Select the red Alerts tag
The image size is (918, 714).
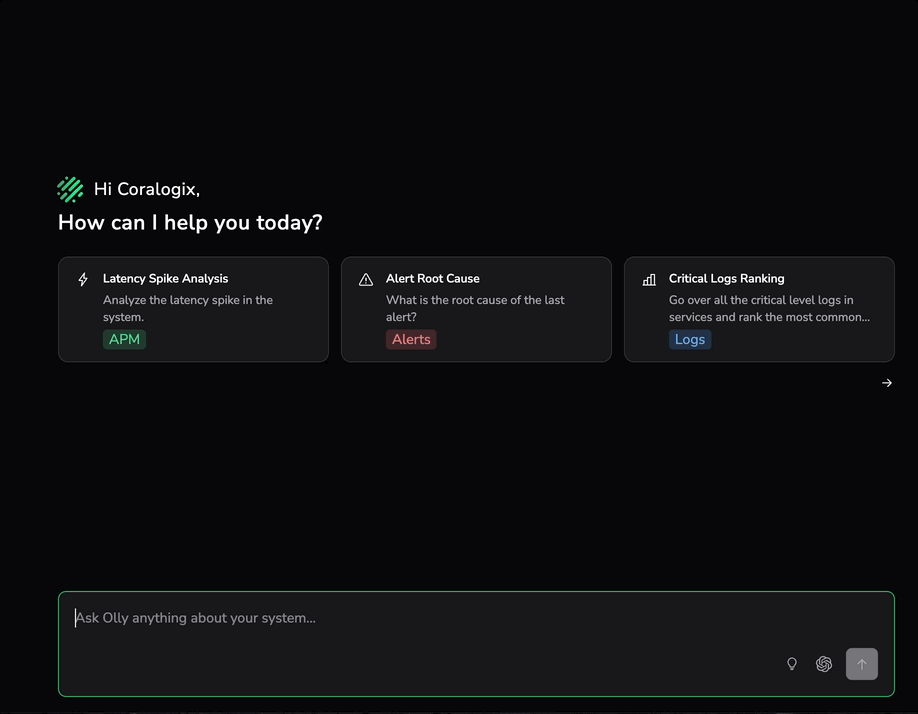411,339
